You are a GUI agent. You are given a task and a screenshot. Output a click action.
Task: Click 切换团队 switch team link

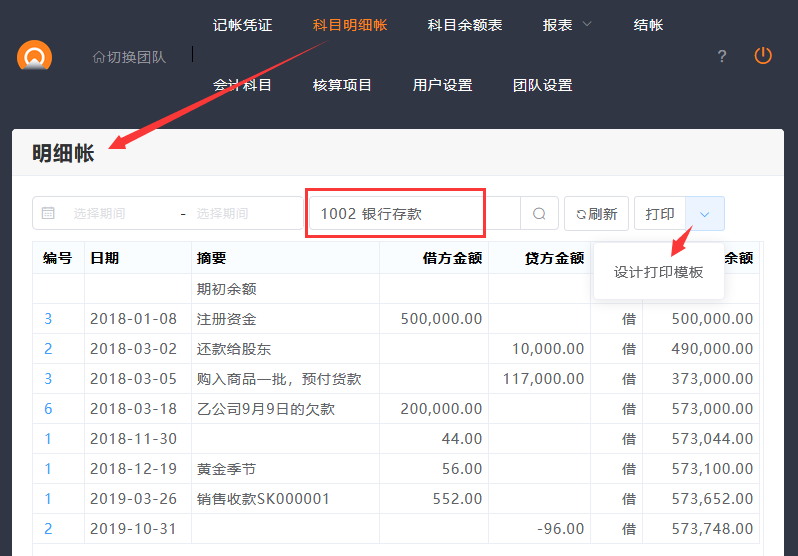(x=129, y=56)
